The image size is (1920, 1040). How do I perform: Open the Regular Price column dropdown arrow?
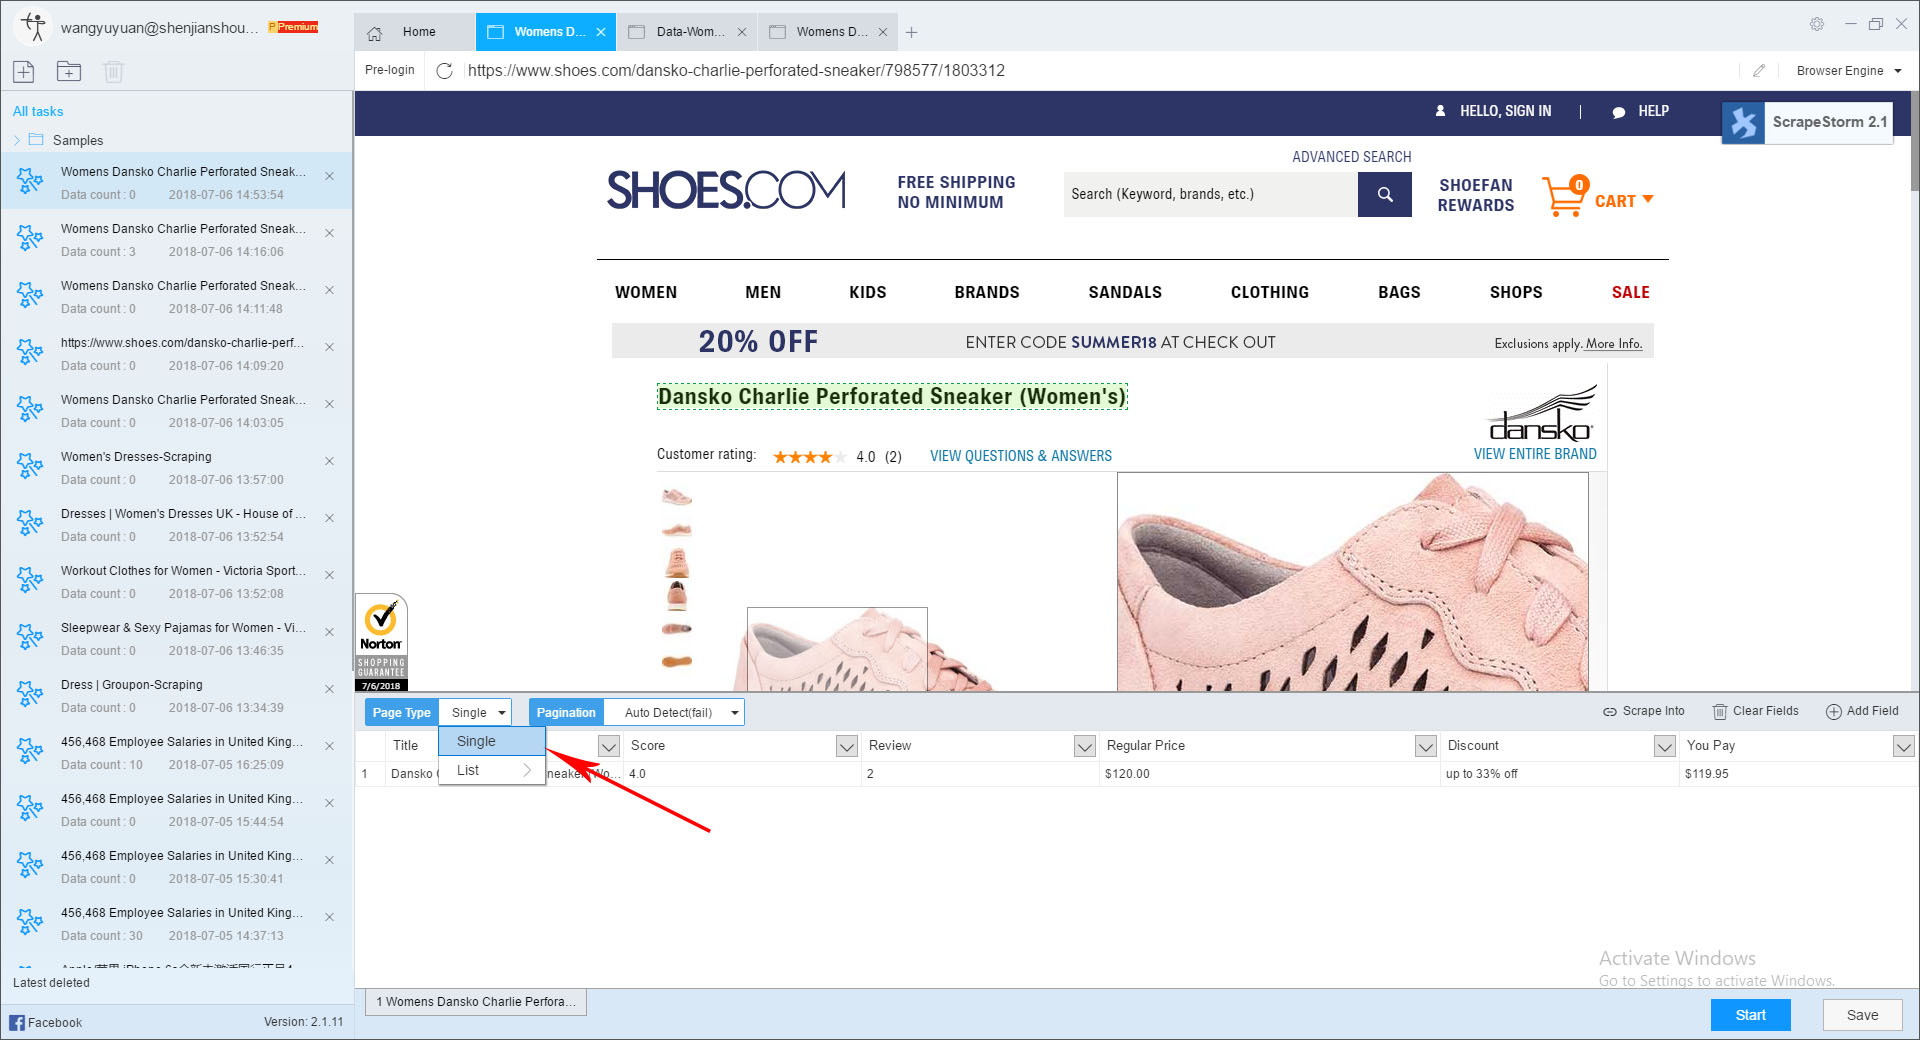pyautogui.click(x=1426, y=746)
